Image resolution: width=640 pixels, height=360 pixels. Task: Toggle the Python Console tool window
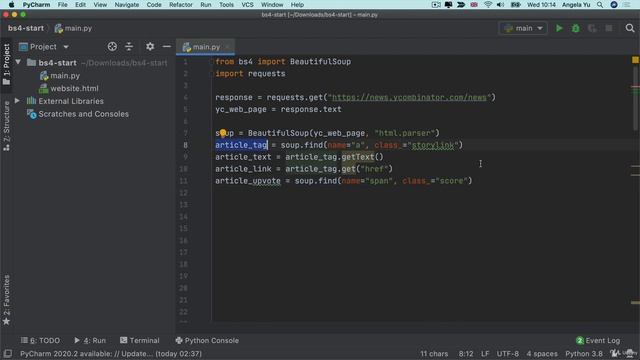pos(207,340)
